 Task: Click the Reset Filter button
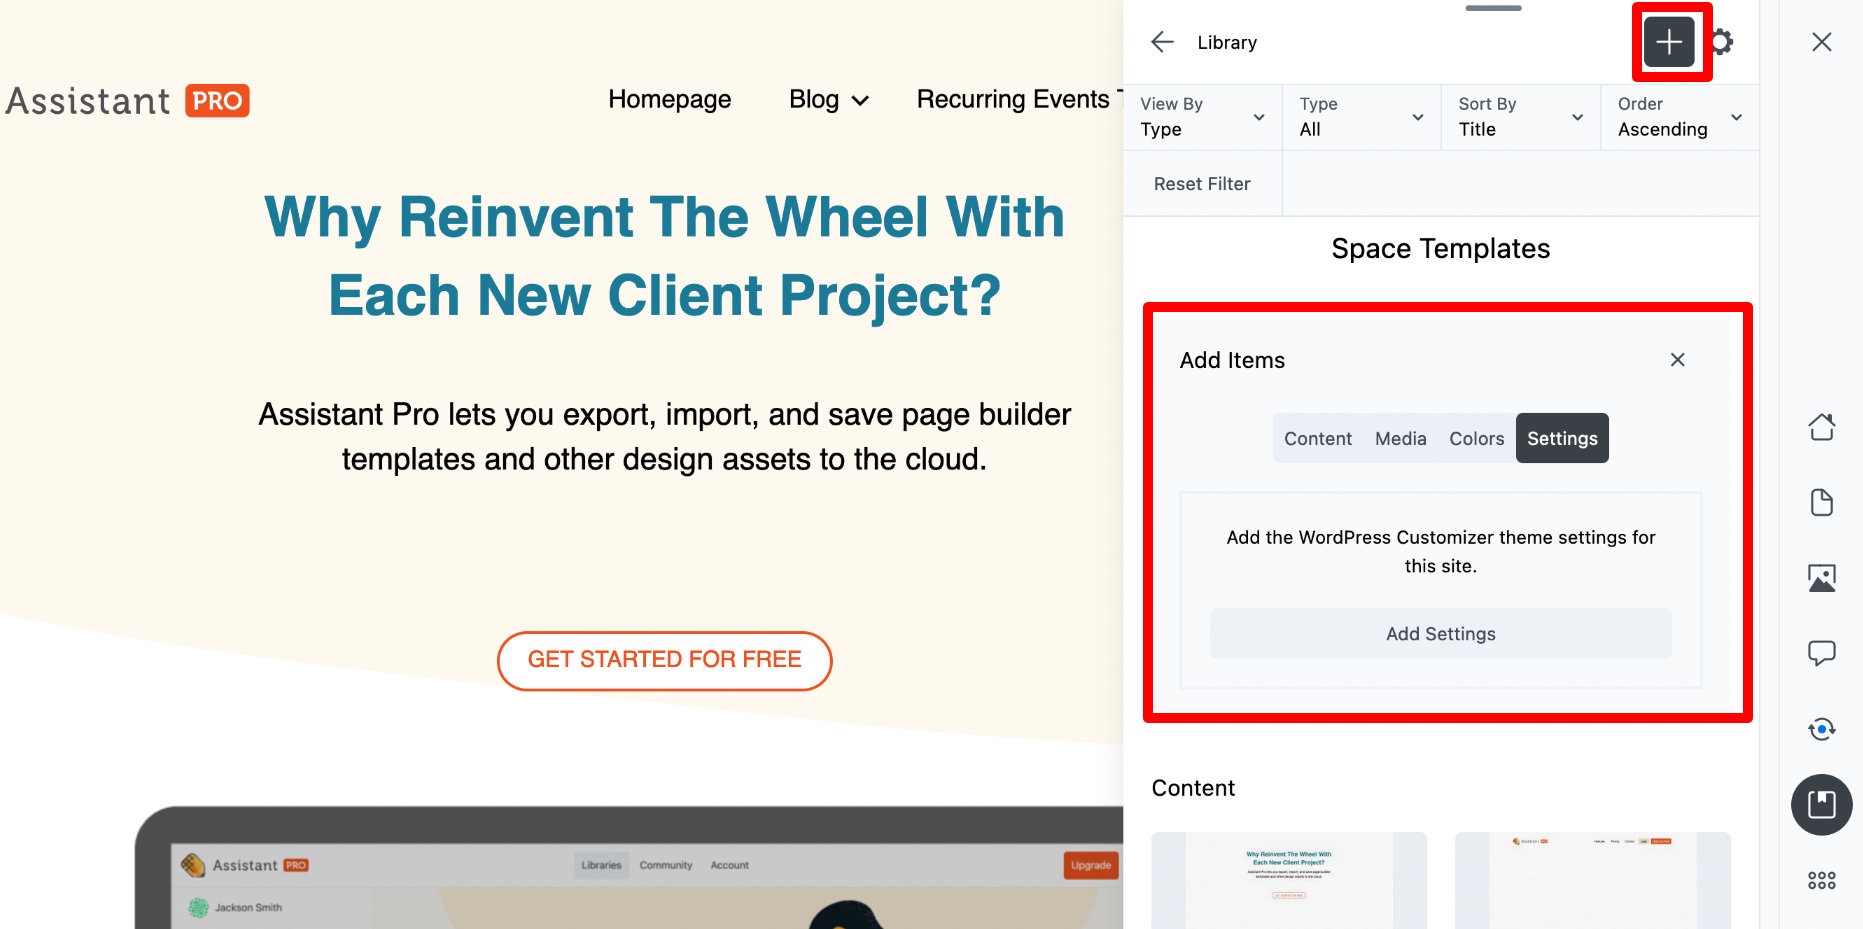[x=1202, y=184]
